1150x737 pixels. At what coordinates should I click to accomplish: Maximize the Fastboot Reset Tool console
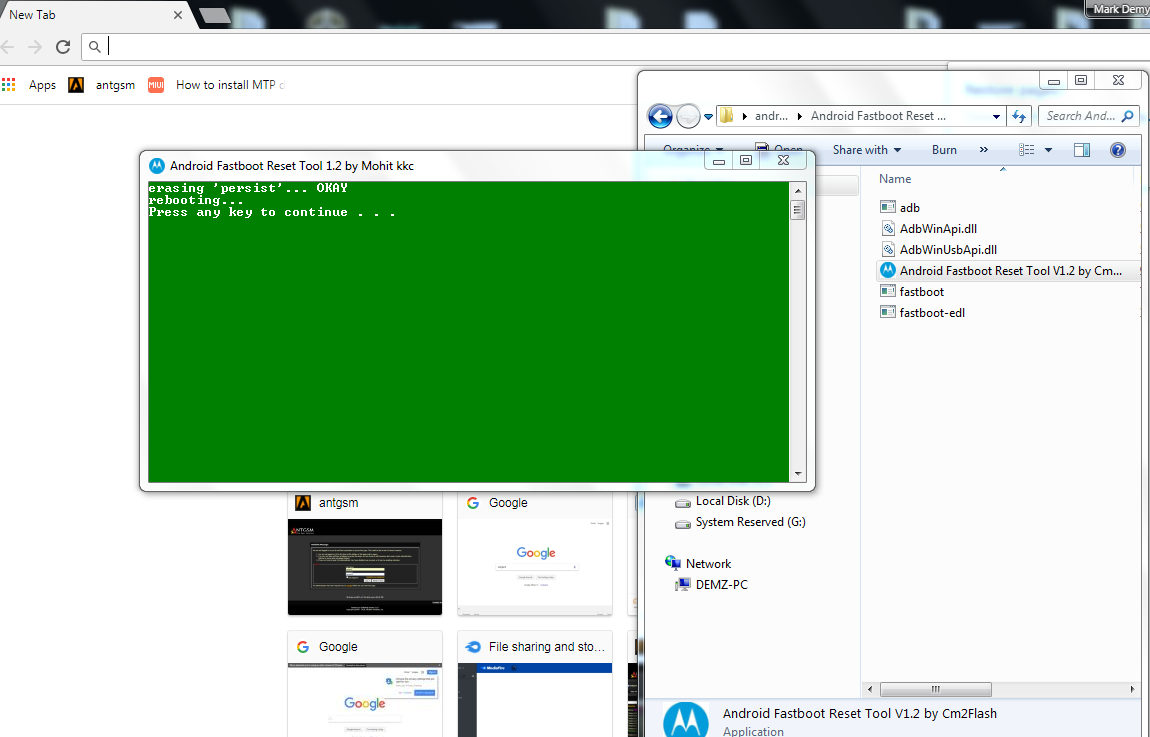746,161
